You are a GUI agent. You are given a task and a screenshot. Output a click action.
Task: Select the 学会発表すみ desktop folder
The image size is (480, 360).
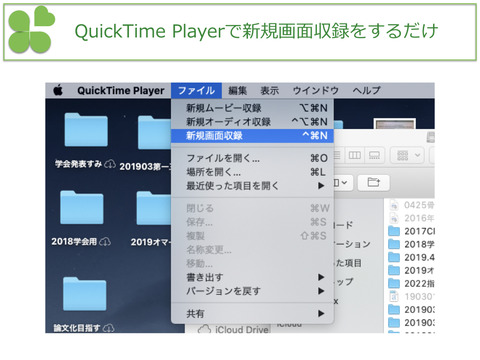coord(86,130)
